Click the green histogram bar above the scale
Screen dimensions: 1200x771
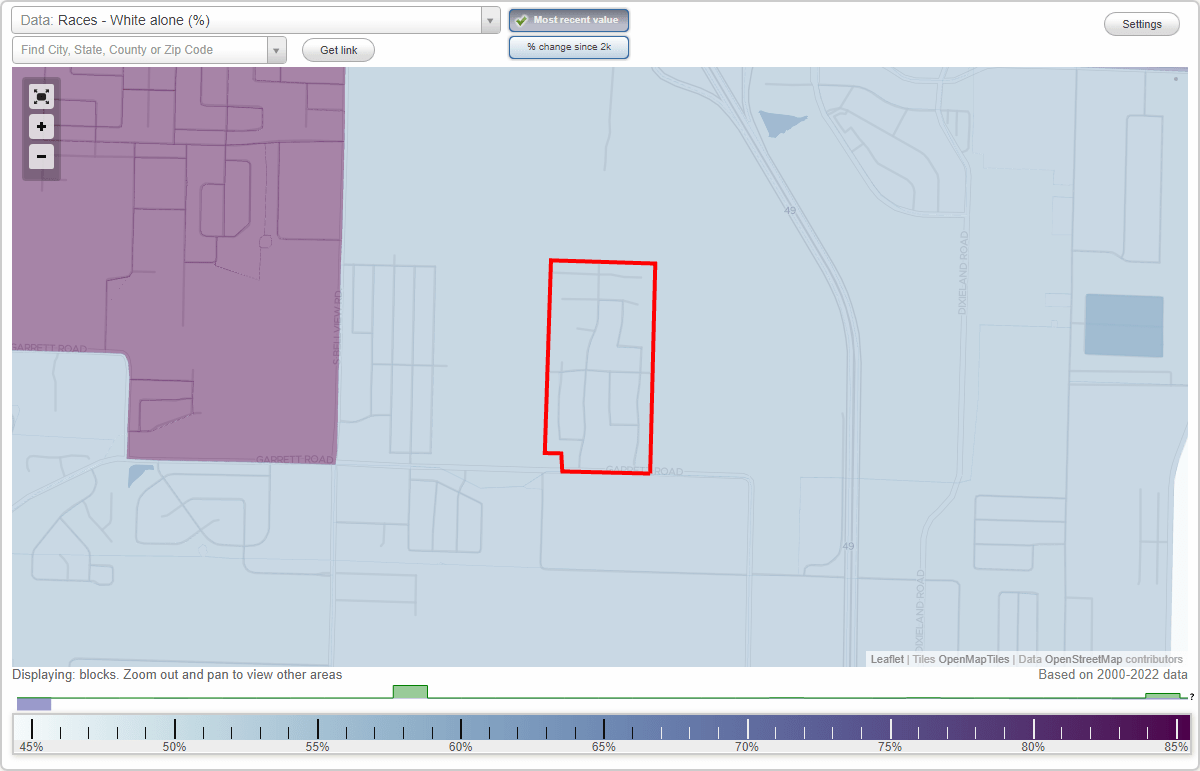[x=412, y=691]
